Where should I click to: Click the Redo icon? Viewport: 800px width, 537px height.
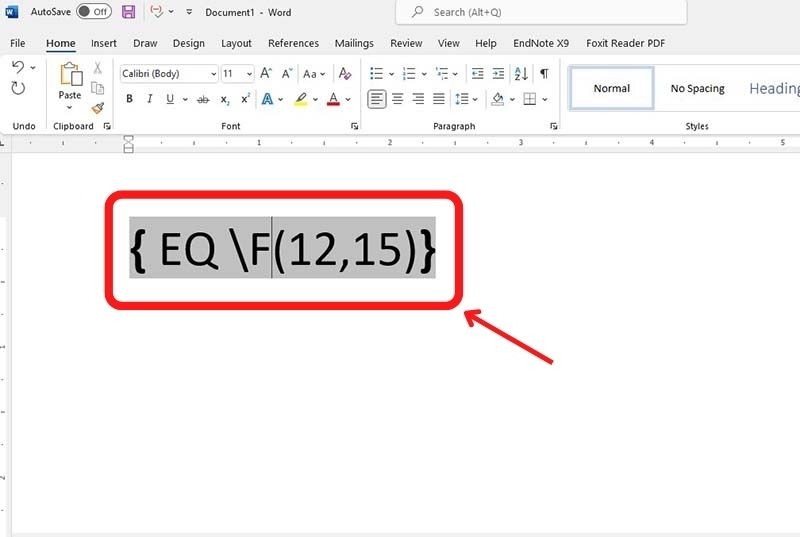18,89
